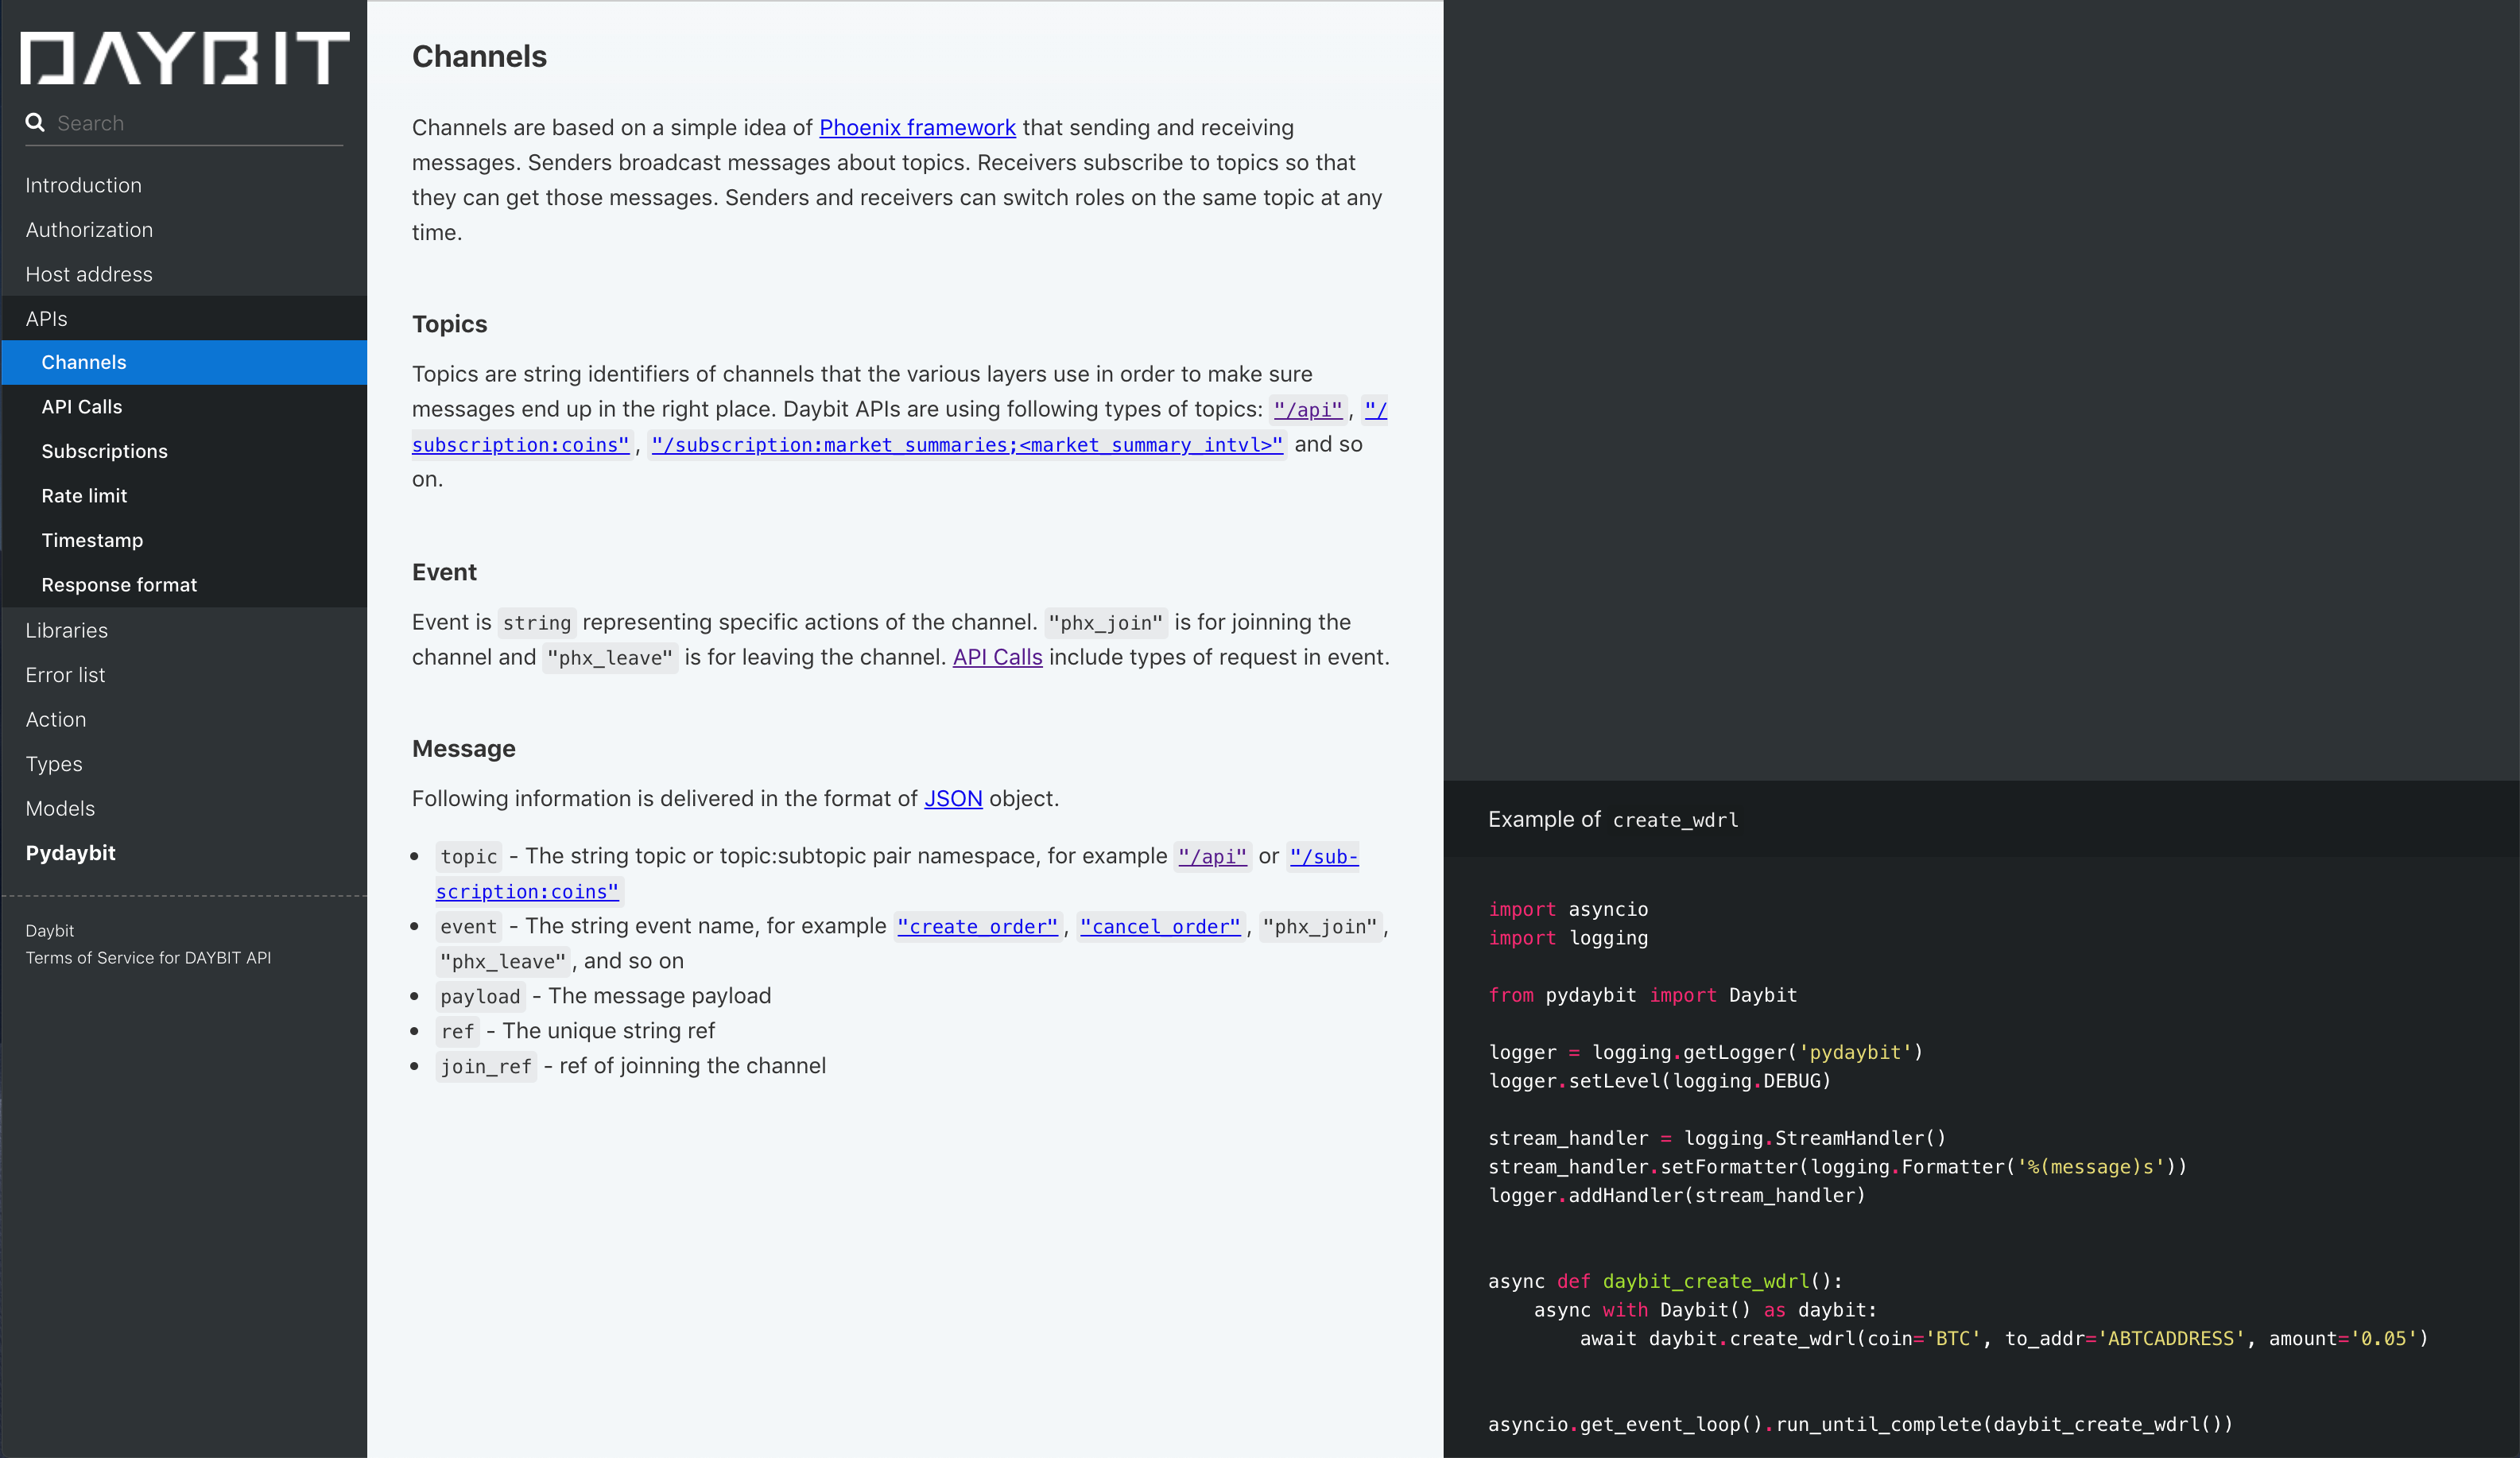Click the ref code term
2520x1458 pixels.
[457, 1032]
